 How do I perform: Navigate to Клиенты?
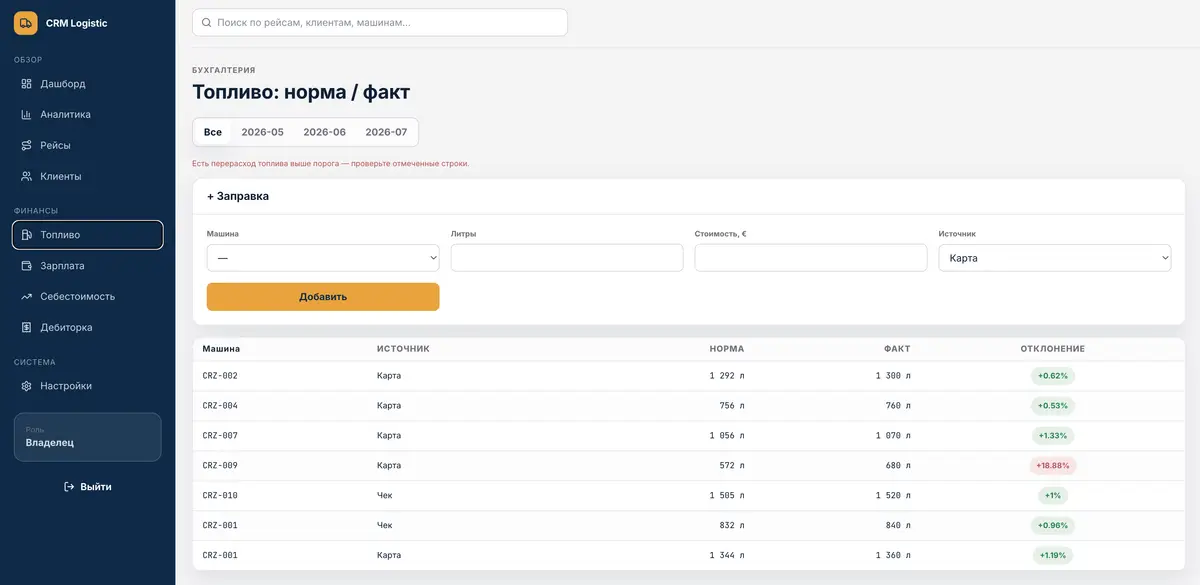click(88, 177)
